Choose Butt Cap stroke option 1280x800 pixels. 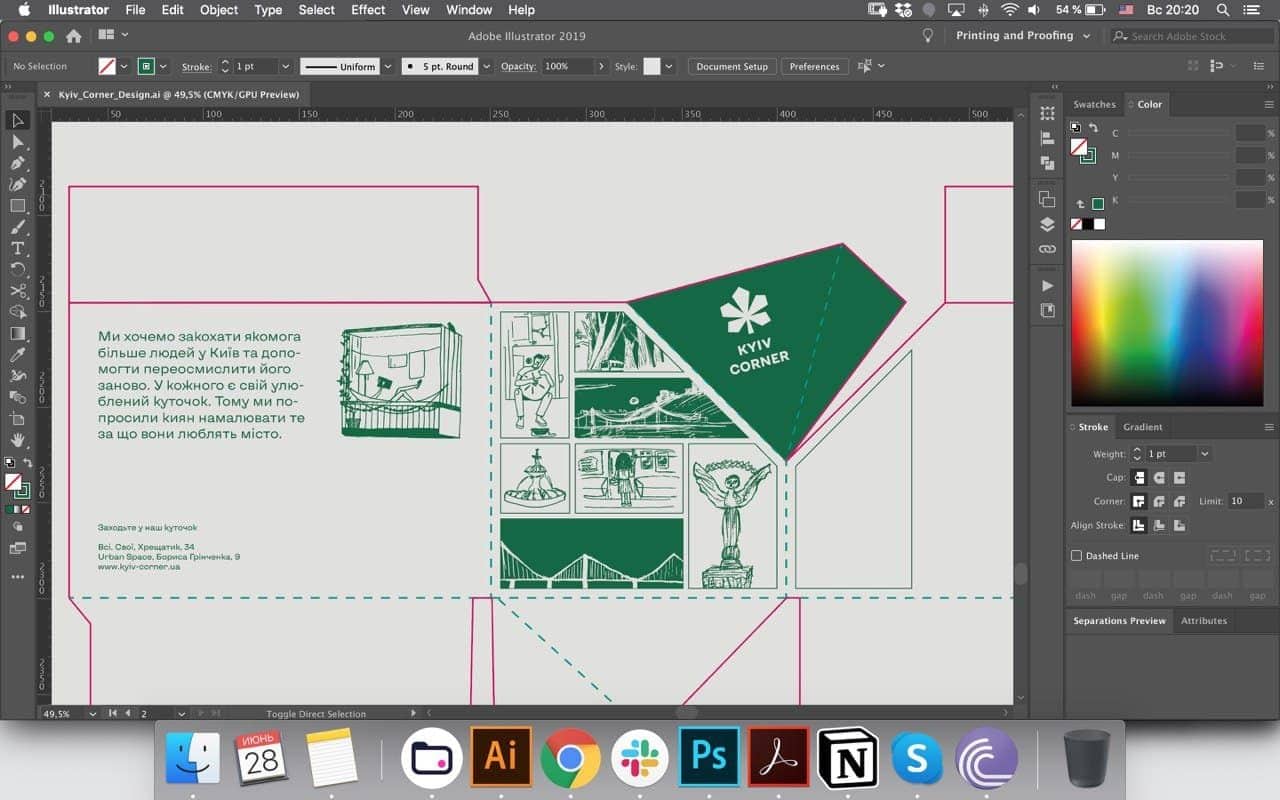(1138, 478)
